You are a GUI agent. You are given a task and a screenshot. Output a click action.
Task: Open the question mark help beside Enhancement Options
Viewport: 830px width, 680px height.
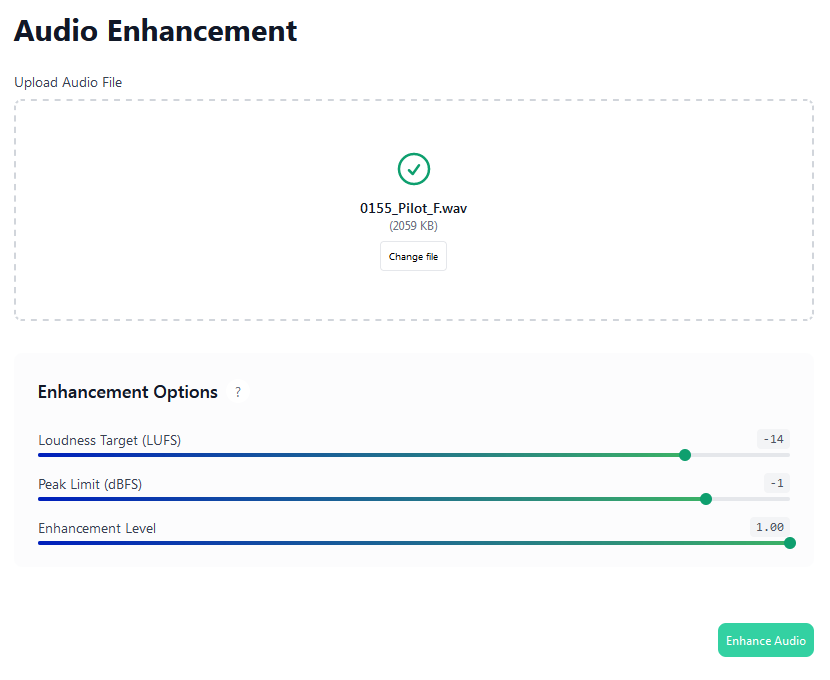(x=238, y=392)
